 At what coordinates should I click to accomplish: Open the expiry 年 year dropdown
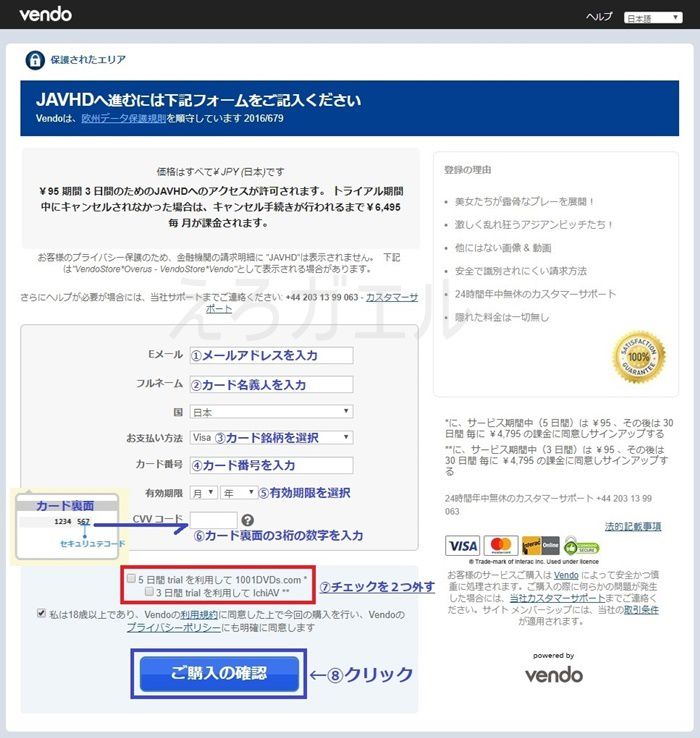[x=239, y=493]
